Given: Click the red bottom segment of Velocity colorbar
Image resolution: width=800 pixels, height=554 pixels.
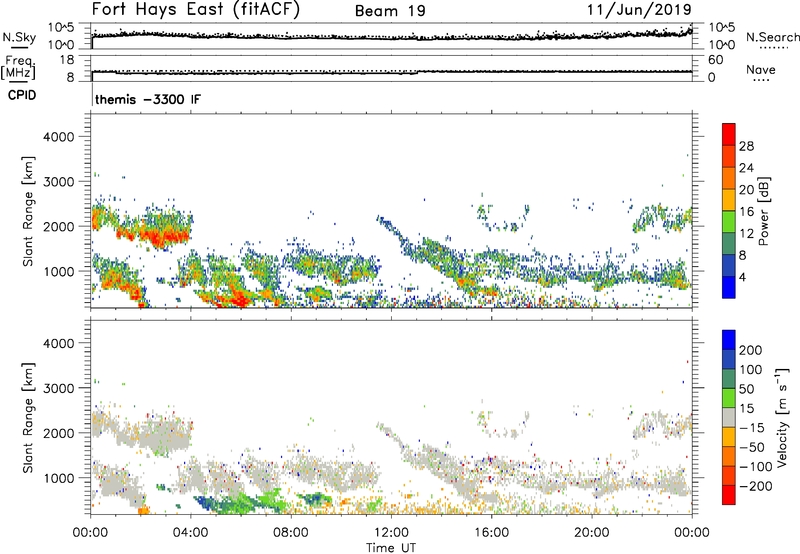Looking at the screenshot, I should pos(729,495).
